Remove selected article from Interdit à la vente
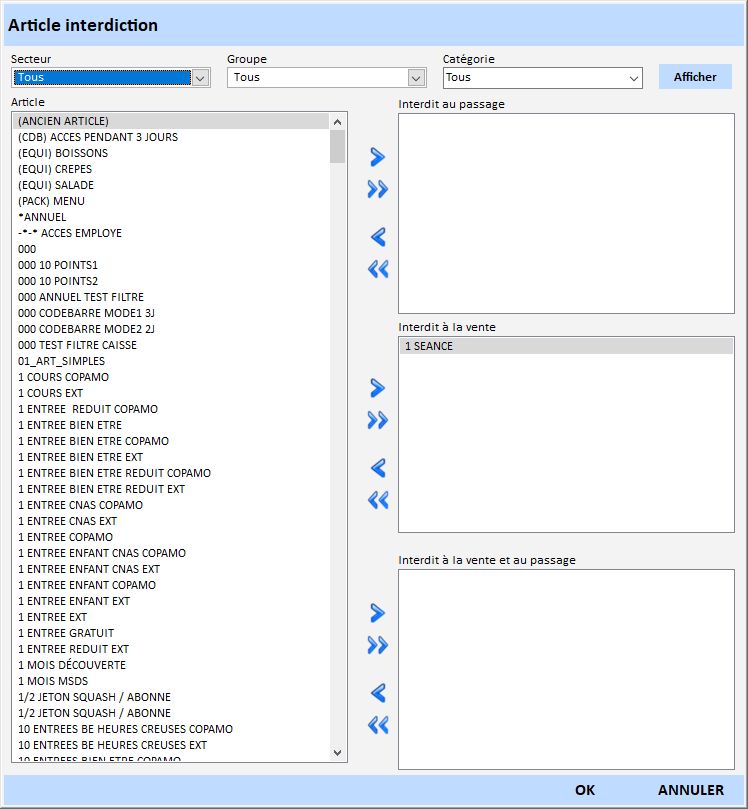Viewport: 748px width, 809px height. coord(377,468)
